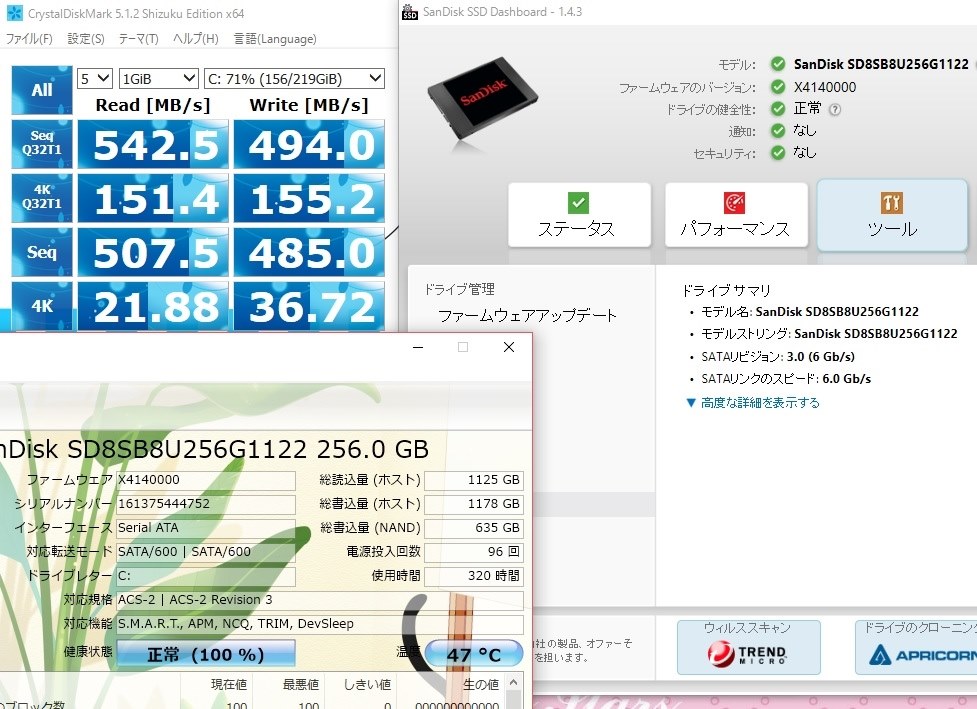Click the green check icon beside ドライブの健全性

(778, 109)
